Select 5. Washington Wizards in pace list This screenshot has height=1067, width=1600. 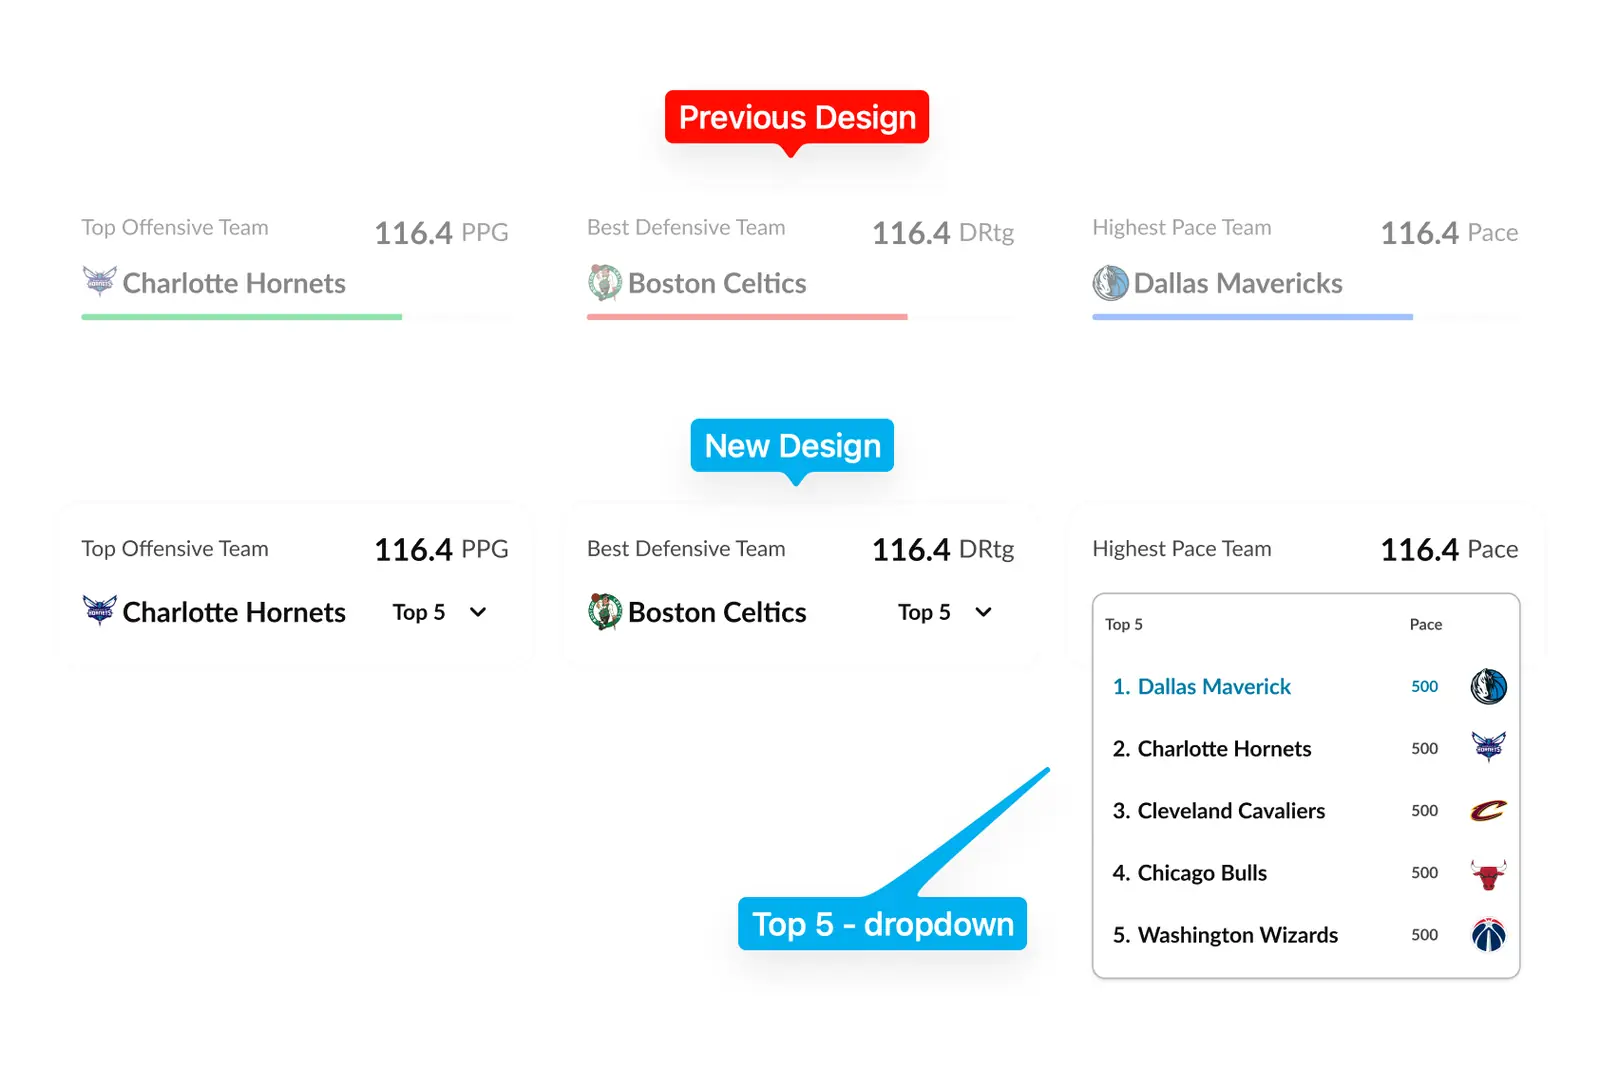(x=1306, y=934)
